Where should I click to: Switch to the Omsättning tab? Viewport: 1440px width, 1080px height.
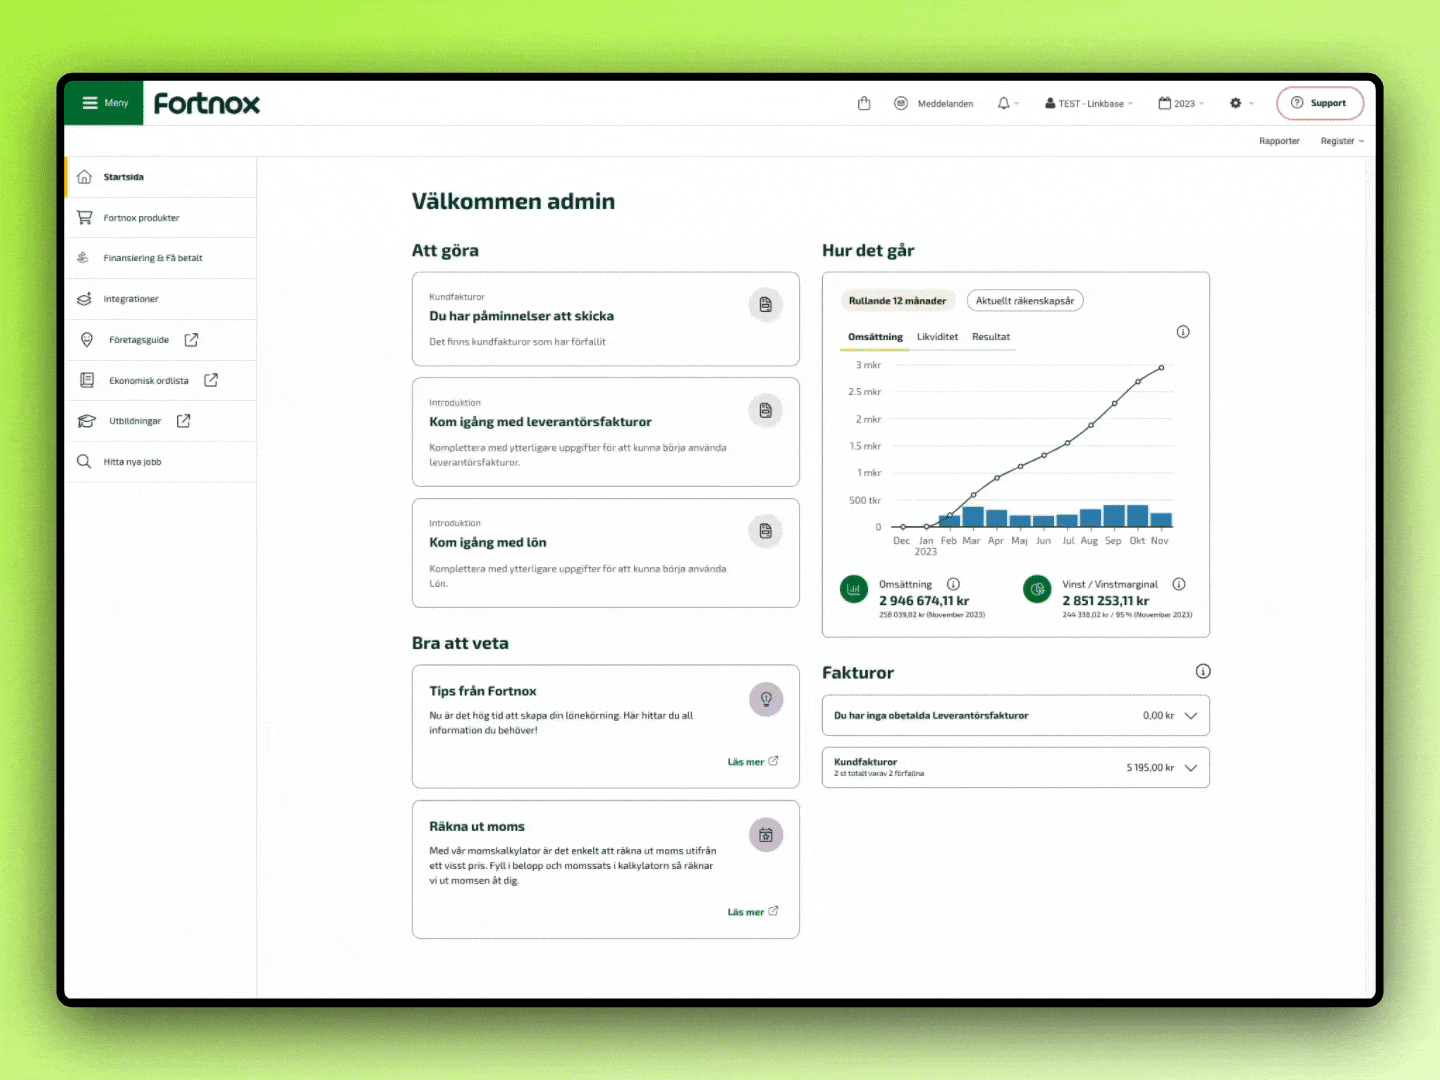pos(875,337)
